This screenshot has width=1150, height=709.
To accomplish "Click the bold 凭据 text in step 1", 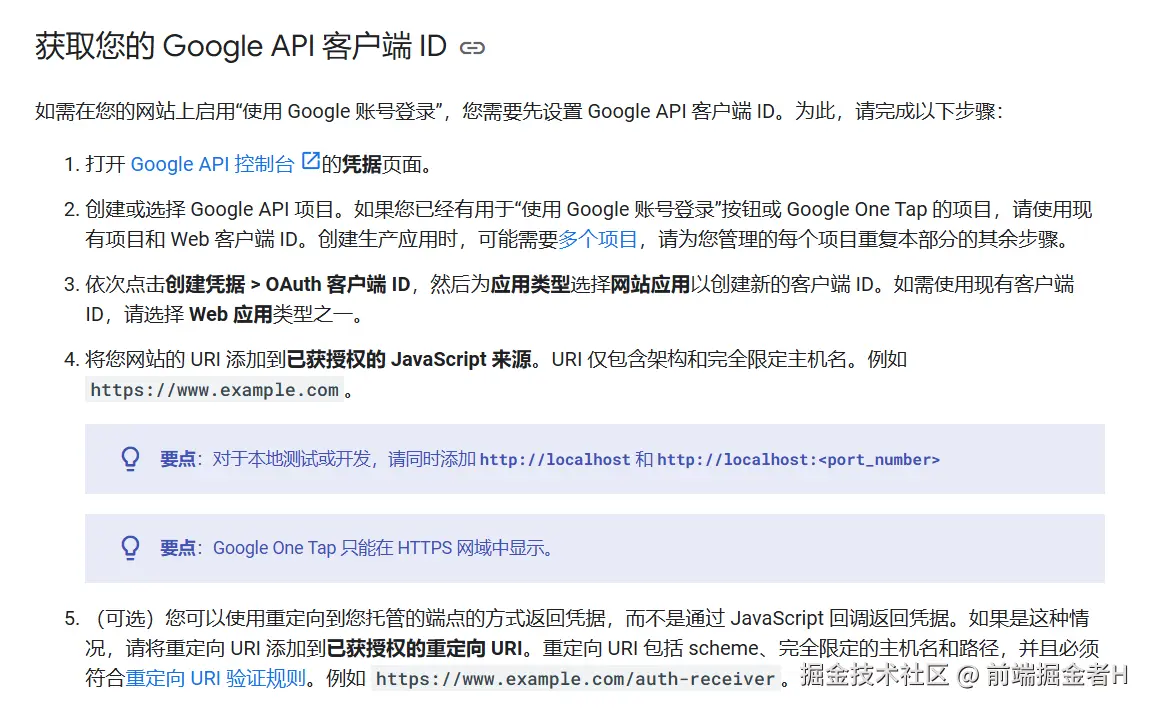I will point(362,163).
